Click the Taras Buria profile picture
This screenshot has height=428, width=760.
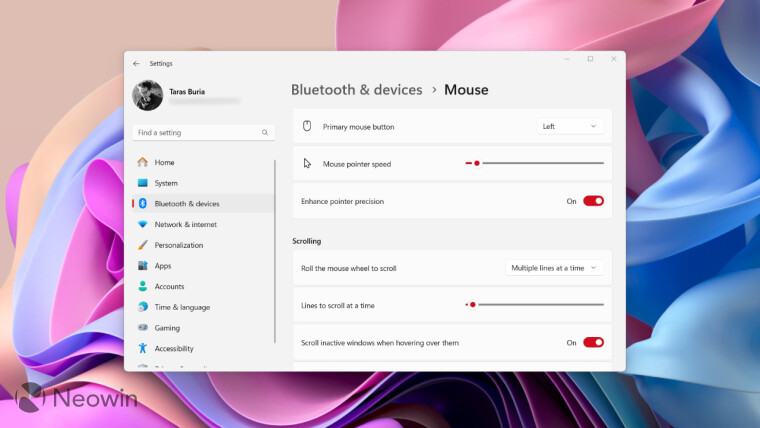147,95
